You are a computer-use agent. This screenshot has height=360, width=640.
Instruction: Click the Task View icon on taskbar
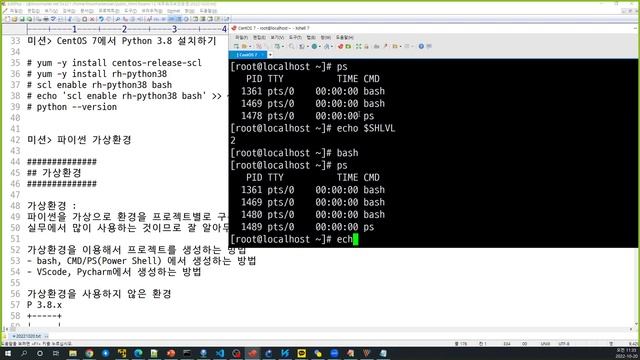(56, 353)
